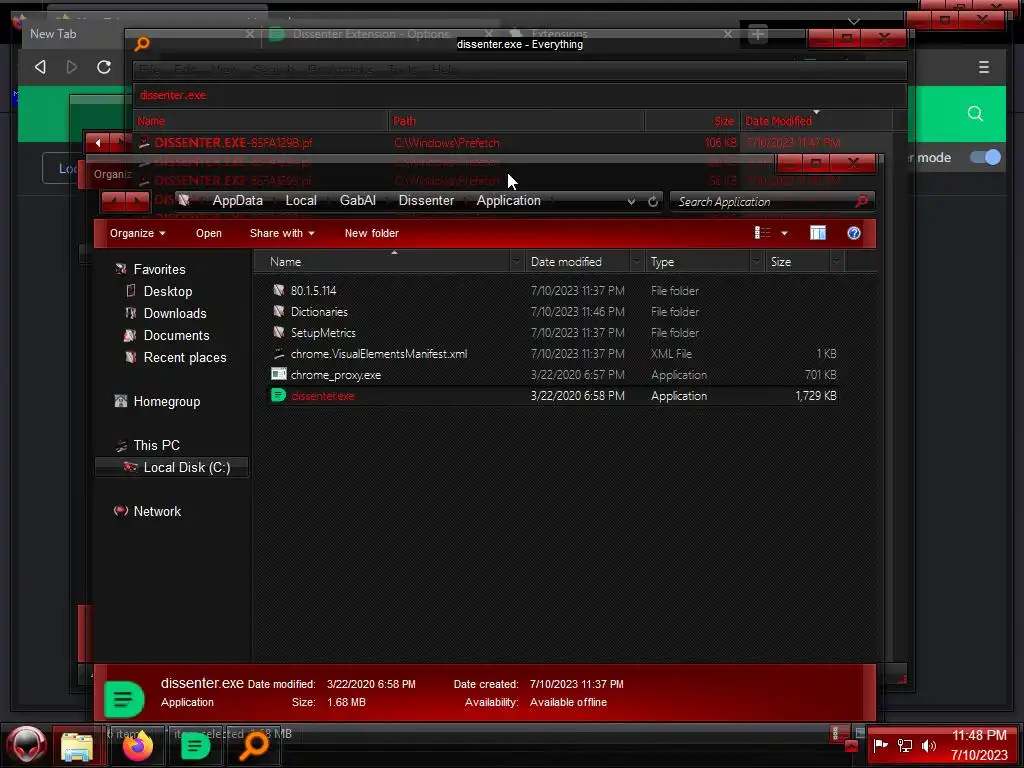Click Application in the address breadcrumb
This screenshot has height=768, width=1024.
coord(509,200)
